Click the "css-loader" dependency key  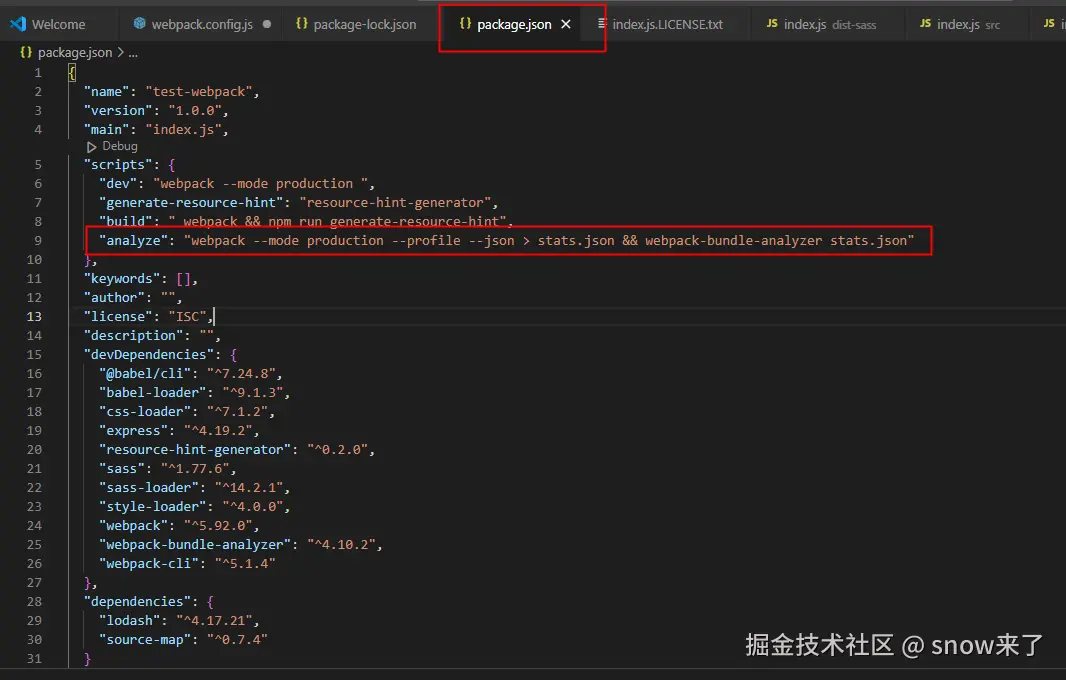(145, 412)
